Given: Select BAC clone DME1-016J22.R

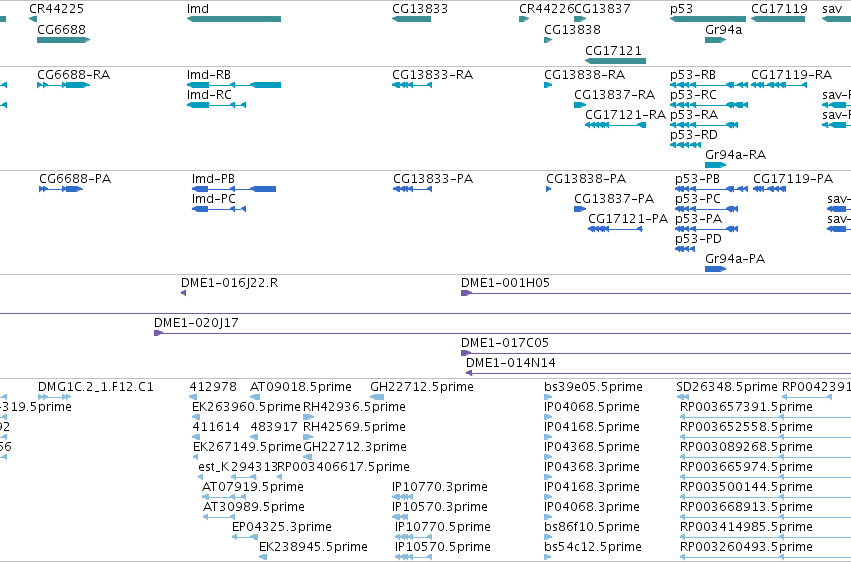Looking at the screenshot, I should tap(183, 293).
